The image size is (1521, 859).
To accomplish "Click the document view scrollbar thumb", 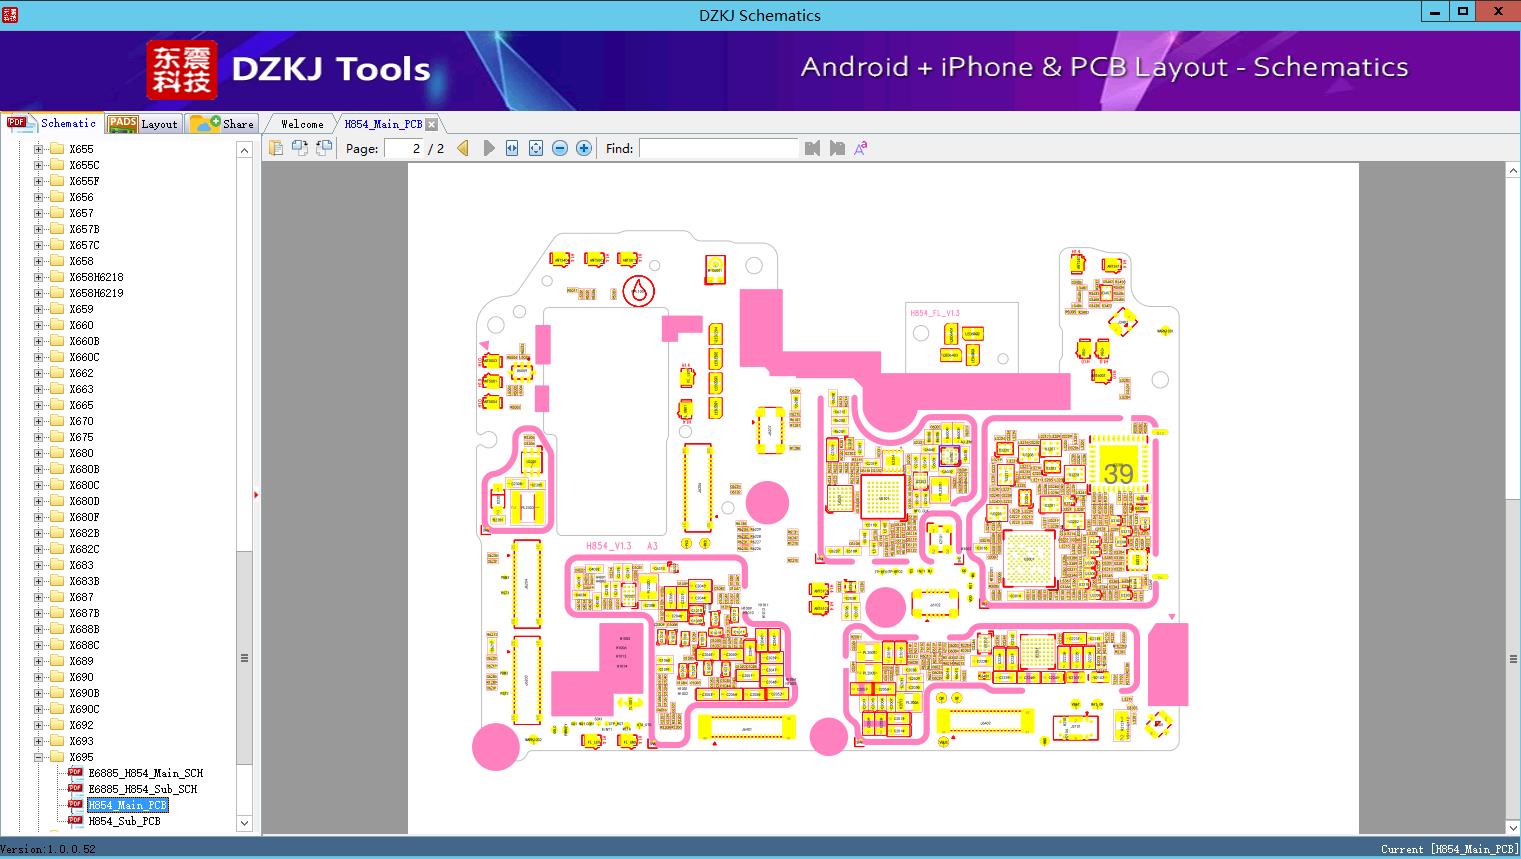I will [x=1513, y=658].
